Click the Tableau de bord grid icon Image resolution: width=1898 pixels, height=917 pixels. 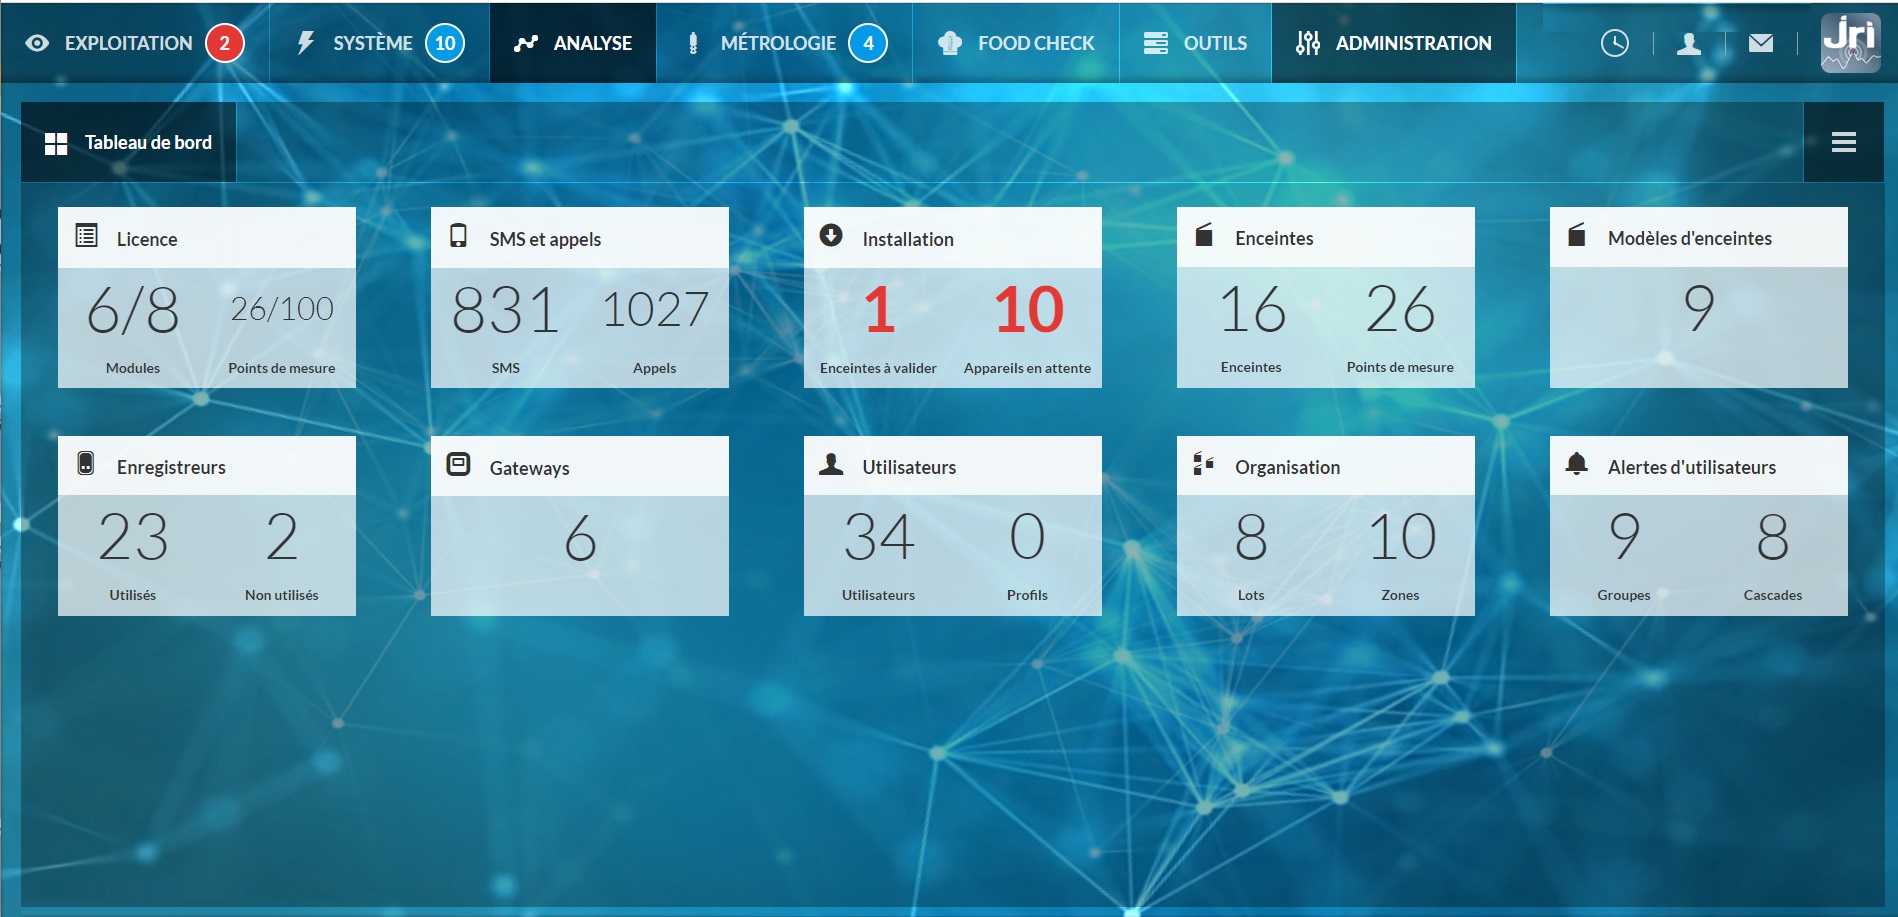coord(56,144)
